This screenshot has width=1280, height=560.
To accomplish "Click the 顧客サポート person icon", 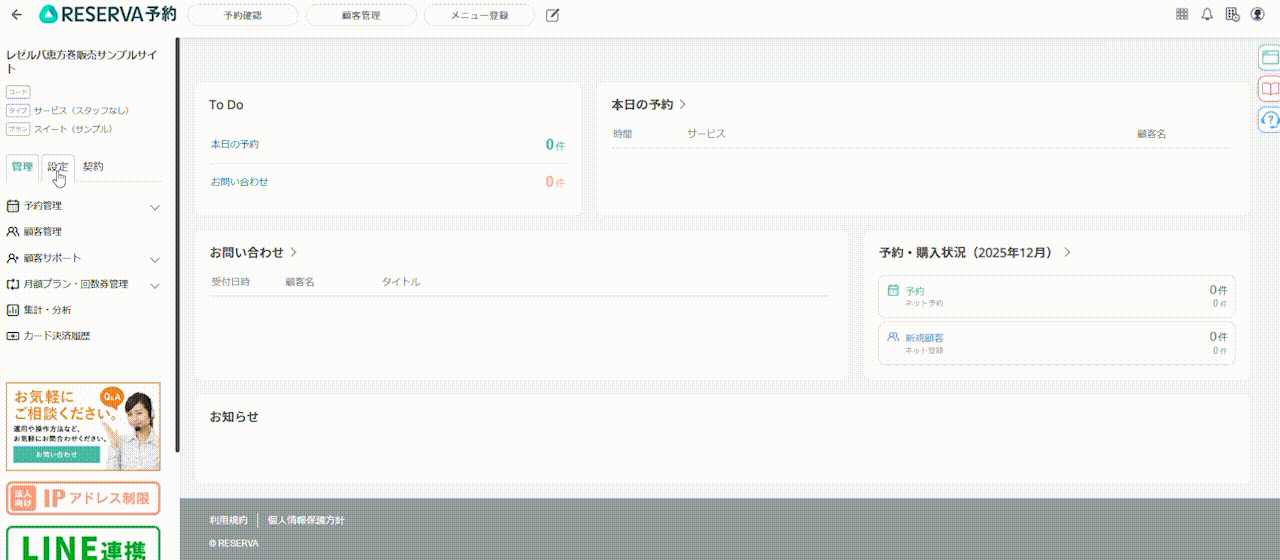I will click(x=13, y=258).
